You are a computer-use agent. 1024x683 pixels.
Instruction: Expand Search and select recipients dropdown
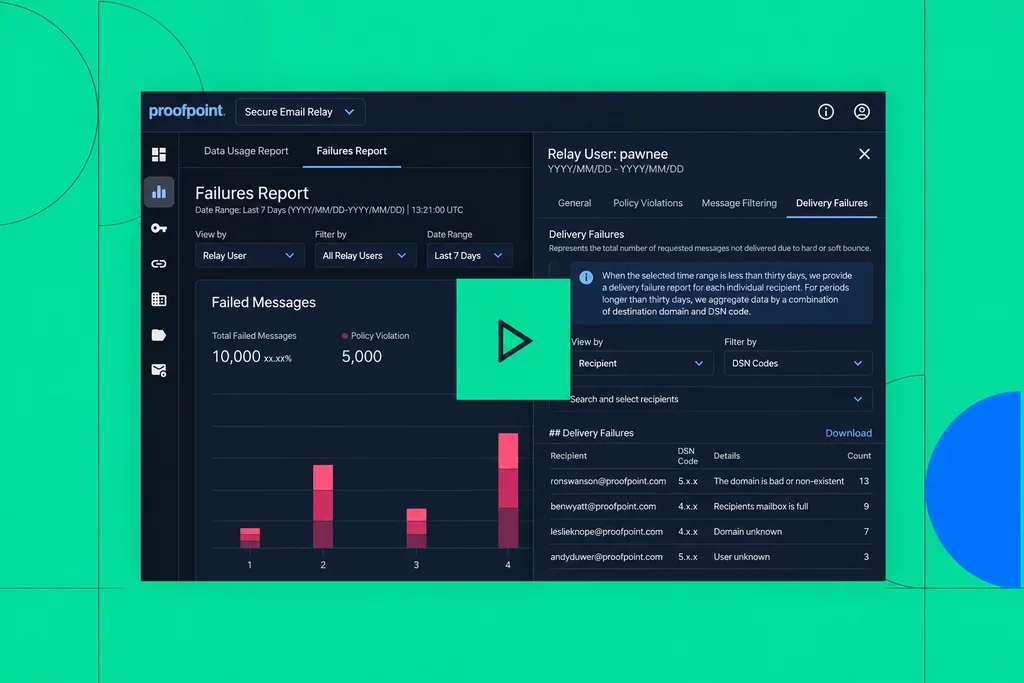tap(711, 399)
